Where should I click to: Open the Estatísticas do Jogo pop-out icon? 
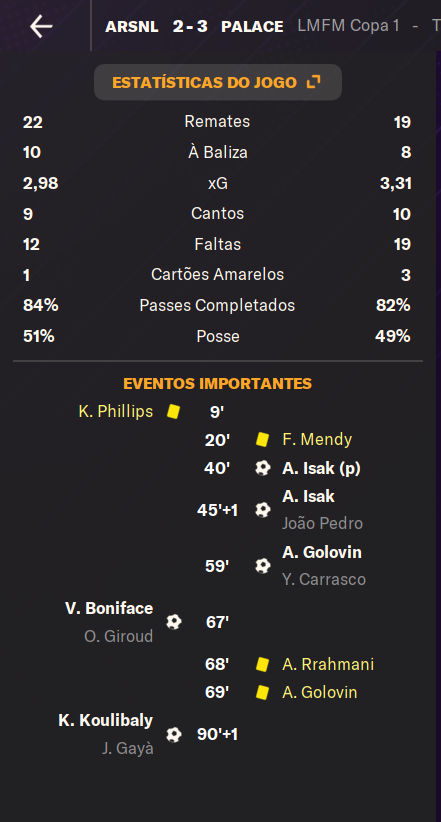click(x=314, y=82)
